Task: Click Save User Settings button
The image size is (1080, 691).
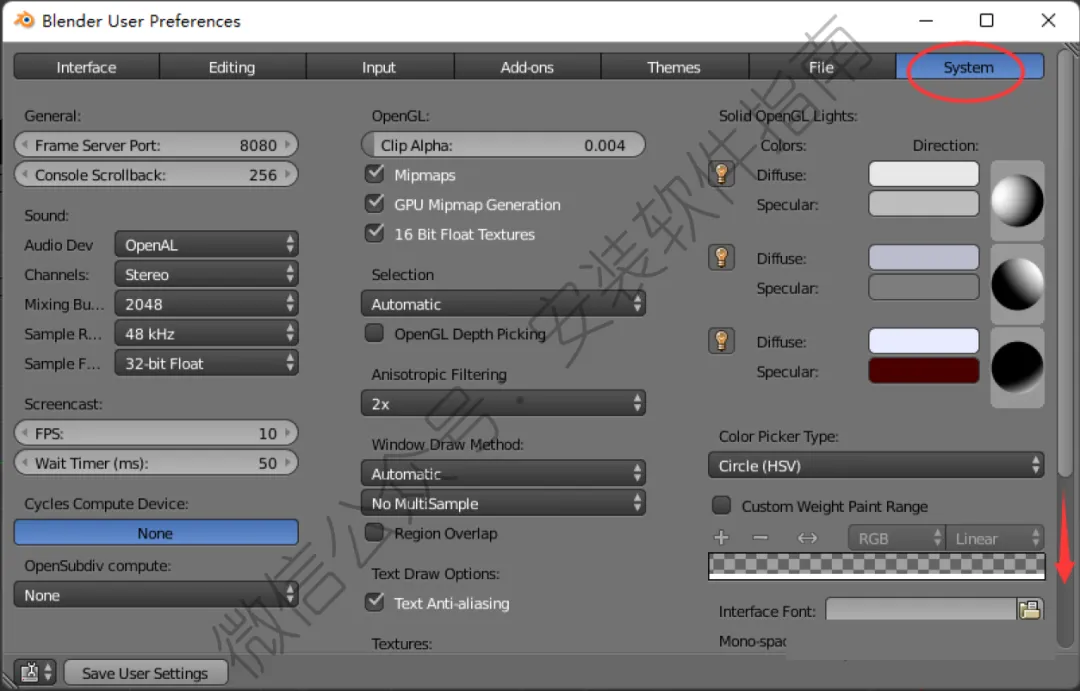Action: point(145,672)
